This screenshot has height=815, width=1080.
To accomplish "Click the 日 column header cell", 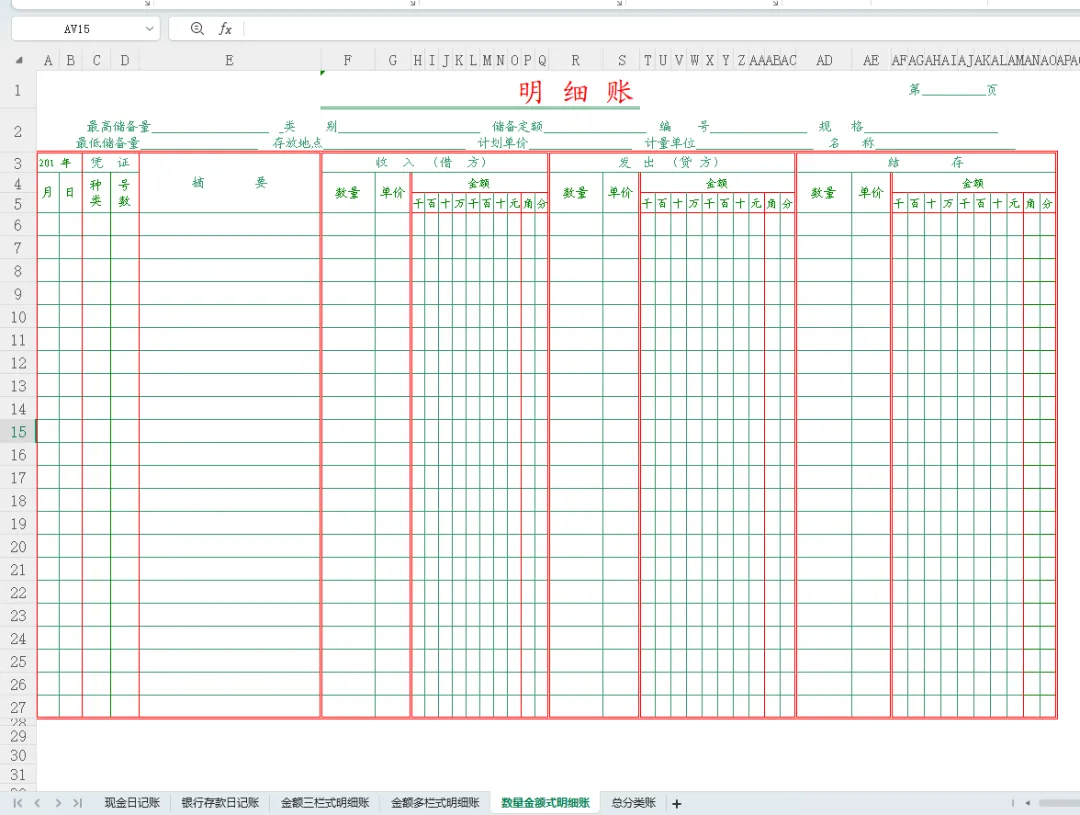I will click(70, 192).
